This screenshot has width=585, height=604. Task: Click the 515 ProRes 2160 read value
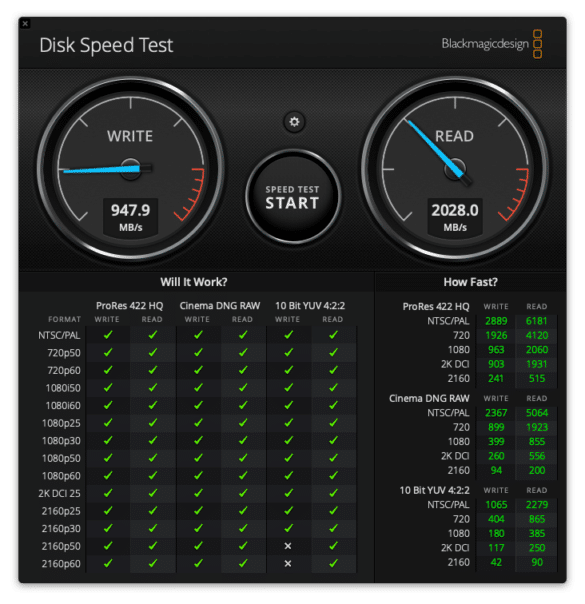click(537, 378)
